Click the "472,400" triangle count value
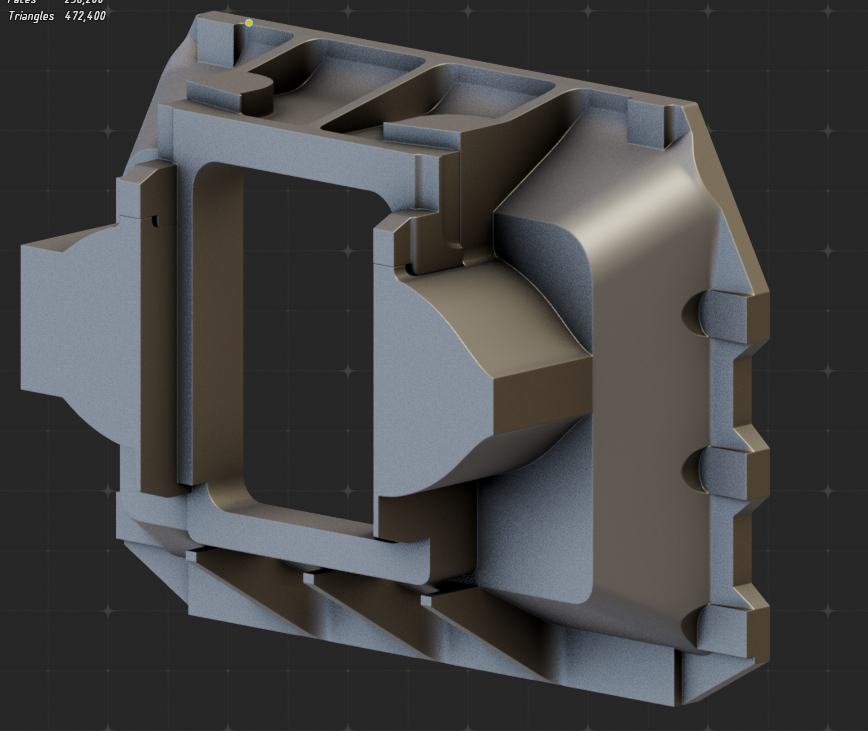This screenshot has width=868, height=731. click(x=85, y=15)
